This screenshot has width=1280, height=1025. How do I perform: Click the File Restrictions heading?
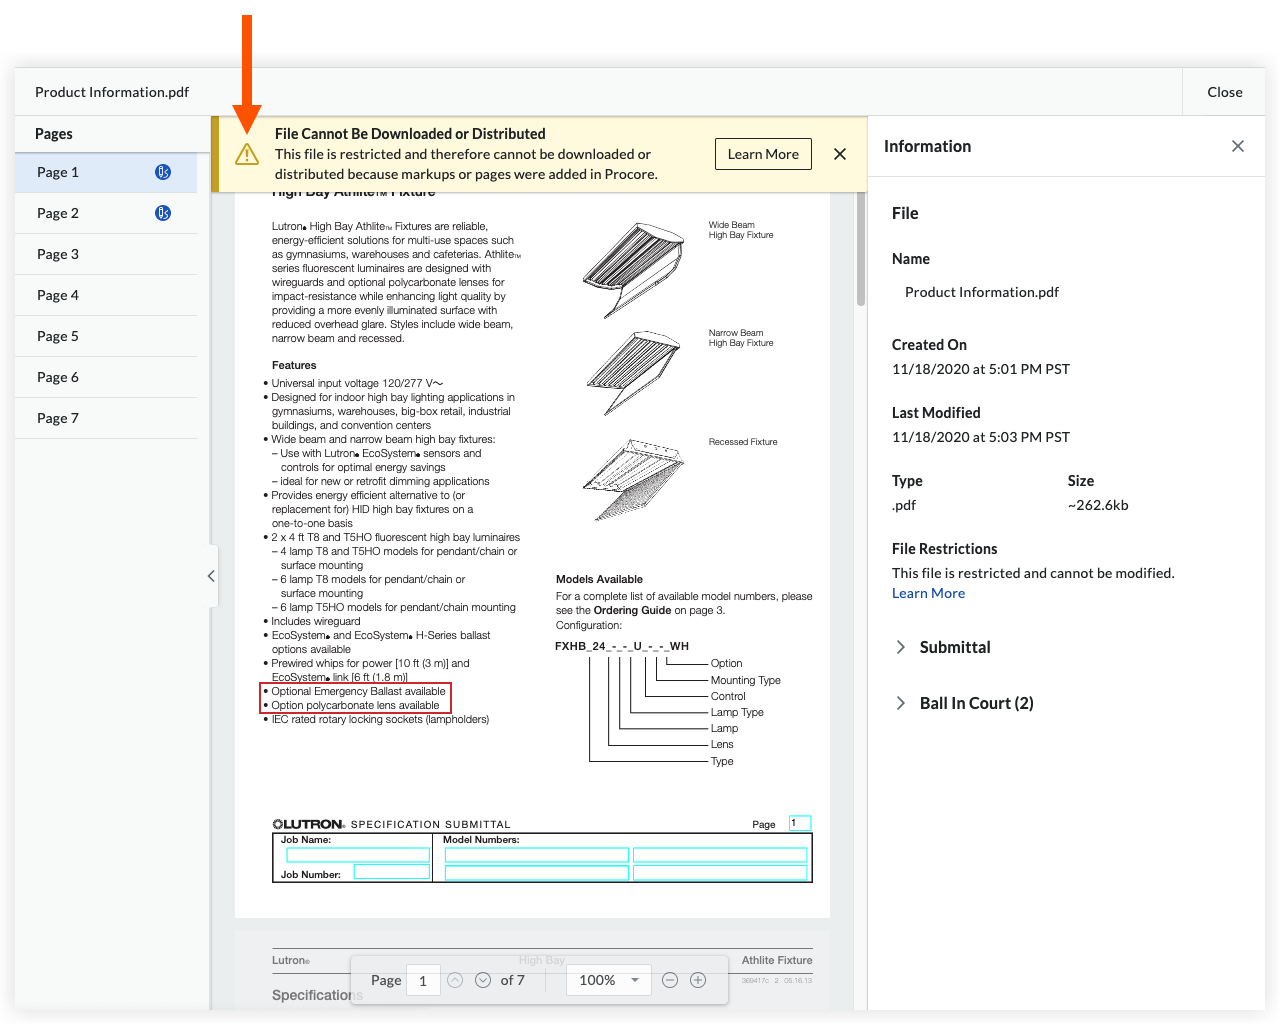945,549
